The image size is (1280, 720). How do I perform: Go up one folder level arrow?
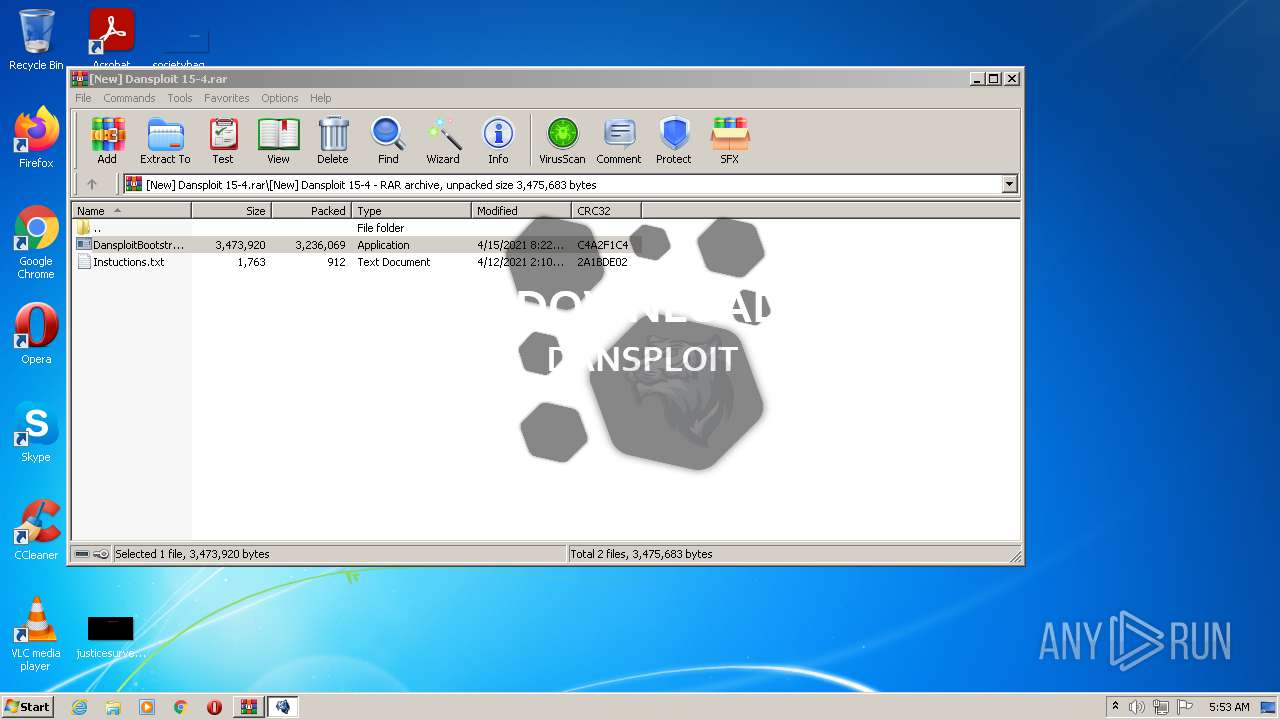coord(92,184)
